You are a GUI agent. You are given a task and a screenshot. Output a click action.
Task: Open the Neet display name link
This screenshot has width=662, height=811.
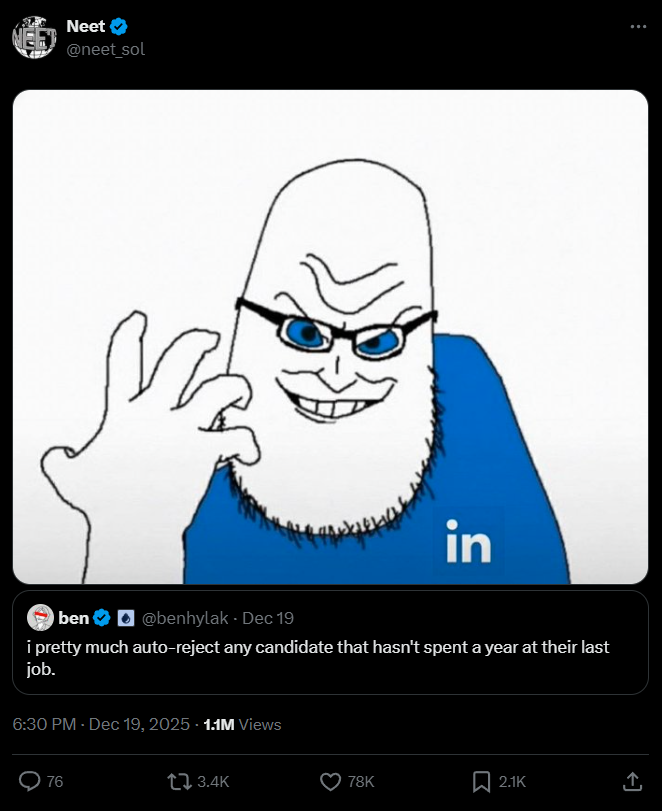(x=85, y=27)
